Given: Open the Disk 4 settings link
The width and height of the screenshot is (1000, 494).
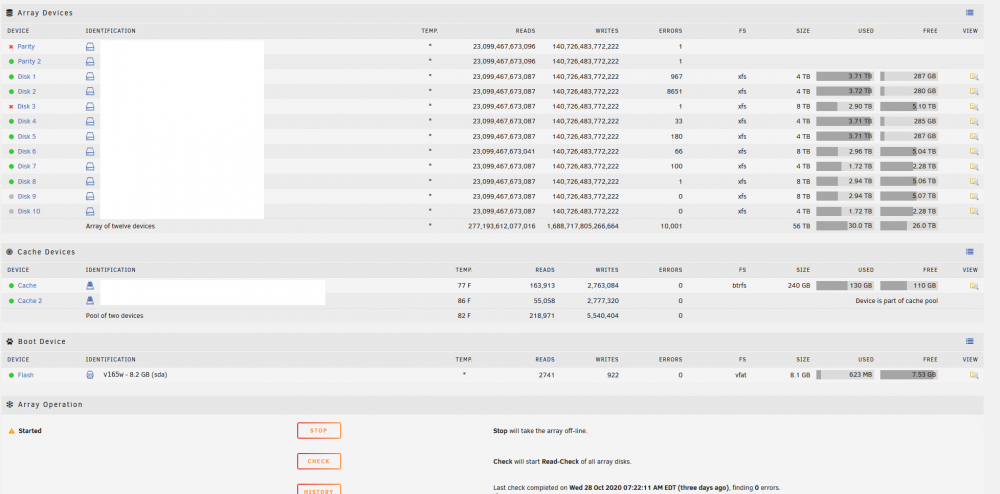Looking at the screenshot, I should pos(27,122).
